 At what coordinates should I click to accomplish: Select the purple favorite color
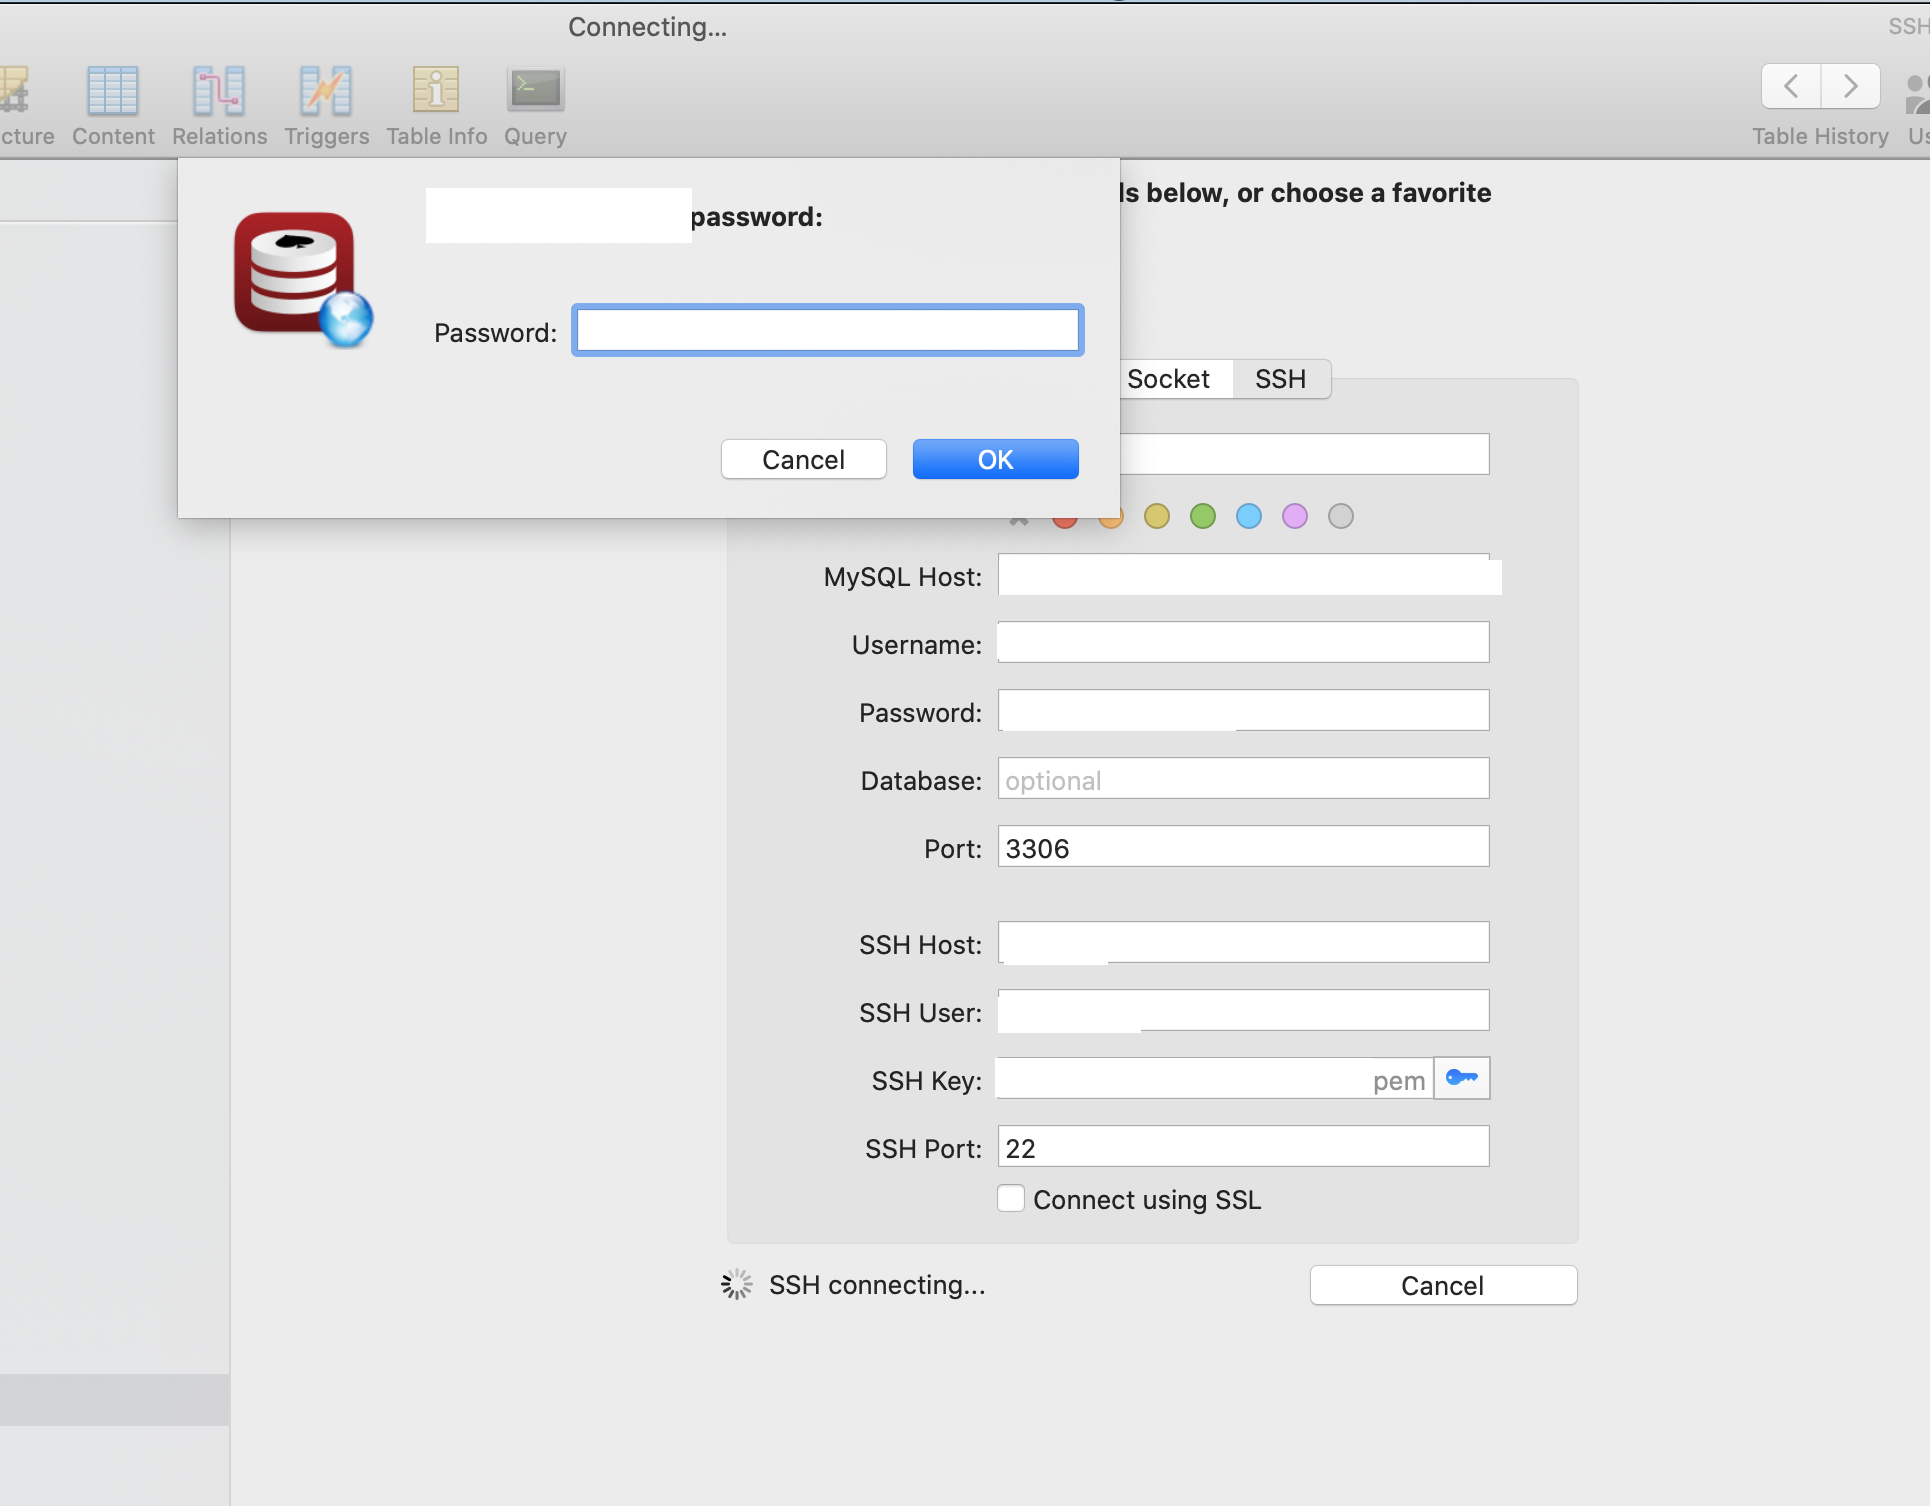[x=1295, y=516]
